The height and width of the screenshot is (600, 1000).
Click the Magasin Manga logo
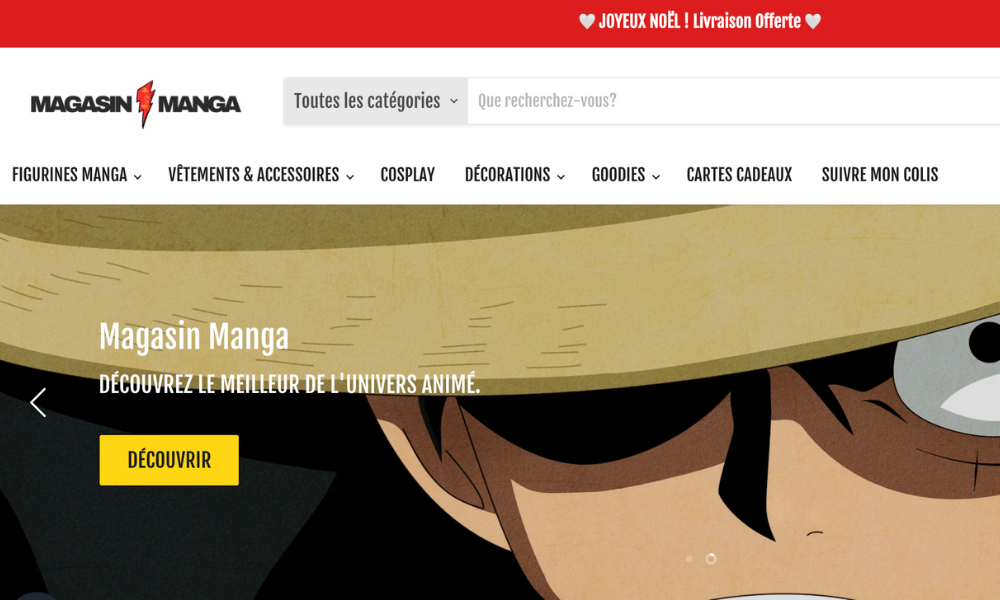click(135, 103)
